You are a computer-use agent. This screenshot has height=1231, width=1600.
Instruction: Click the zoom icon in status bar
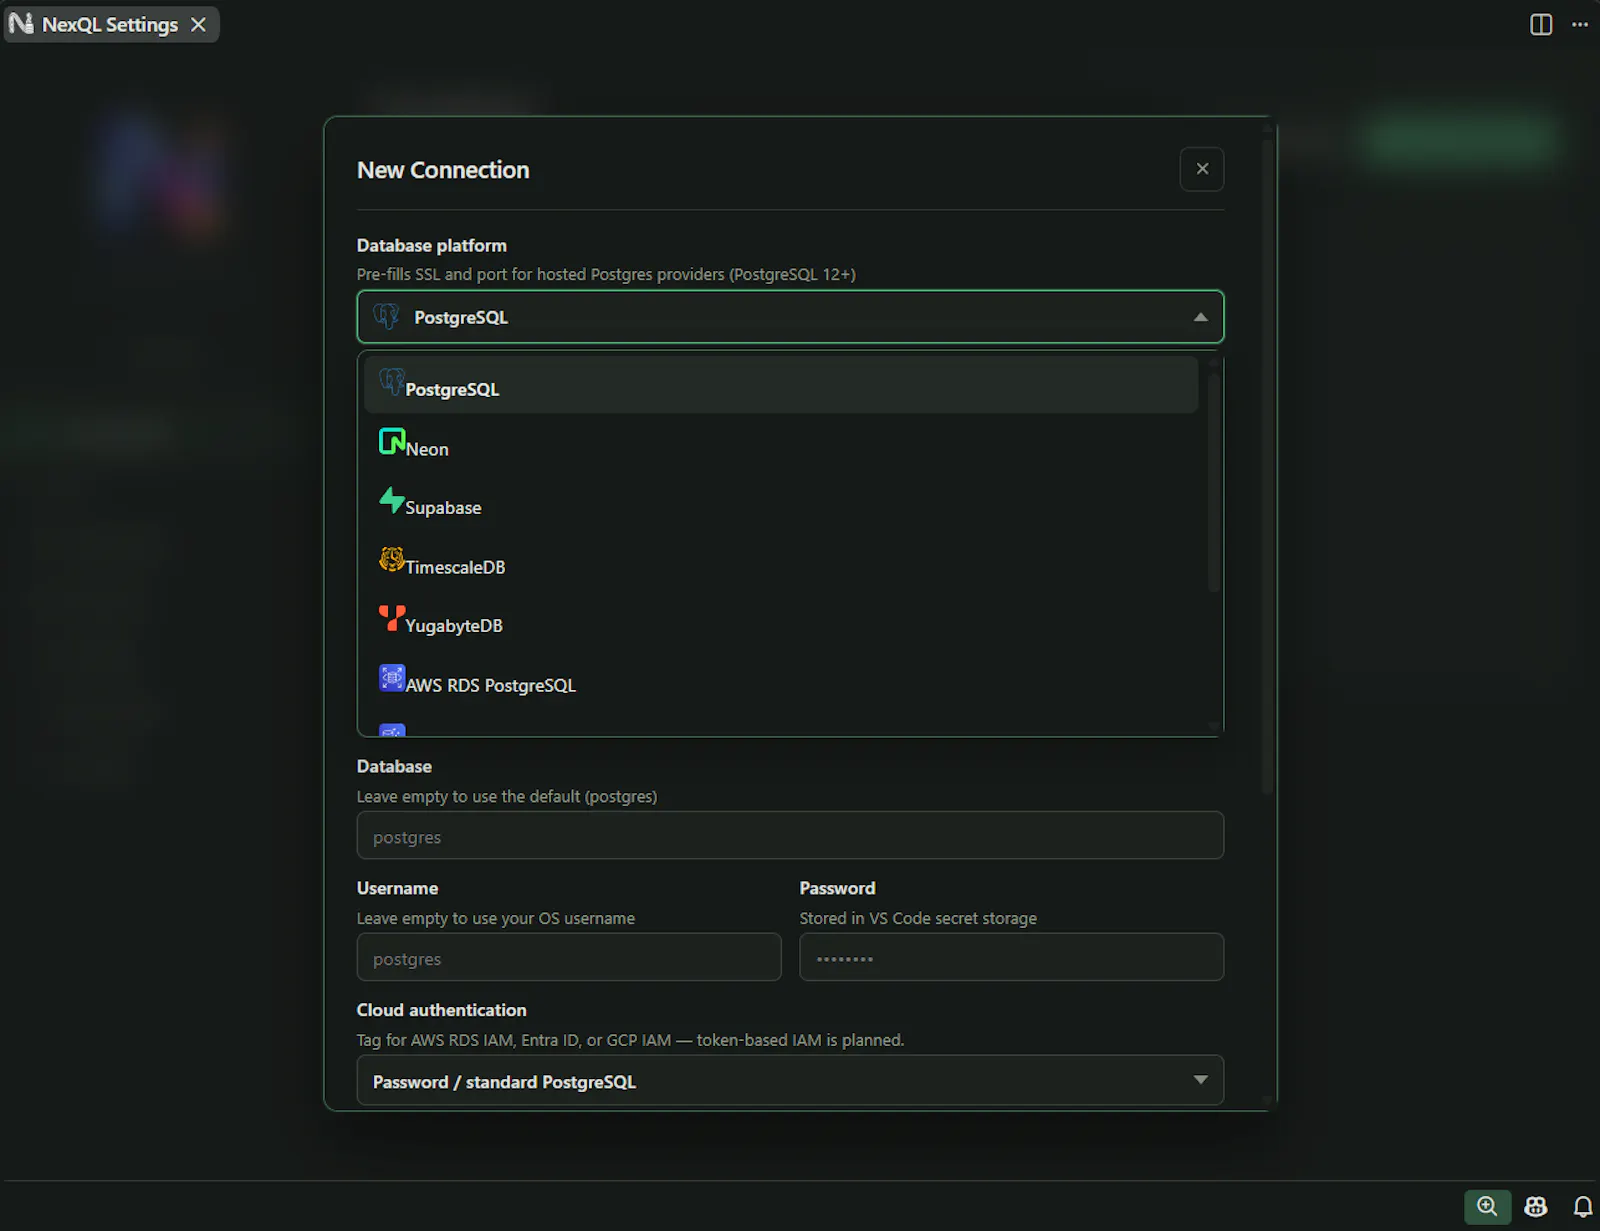tap(1487, 1206)
